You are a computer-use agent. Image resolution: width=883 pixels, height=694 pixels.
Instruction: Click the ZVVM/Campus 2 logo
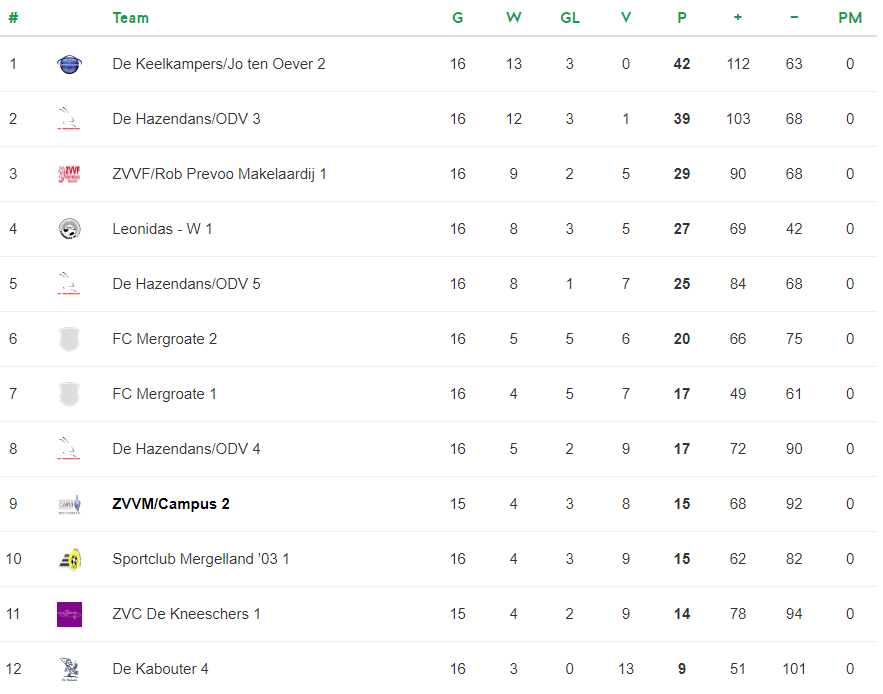(x=69, y=504)
